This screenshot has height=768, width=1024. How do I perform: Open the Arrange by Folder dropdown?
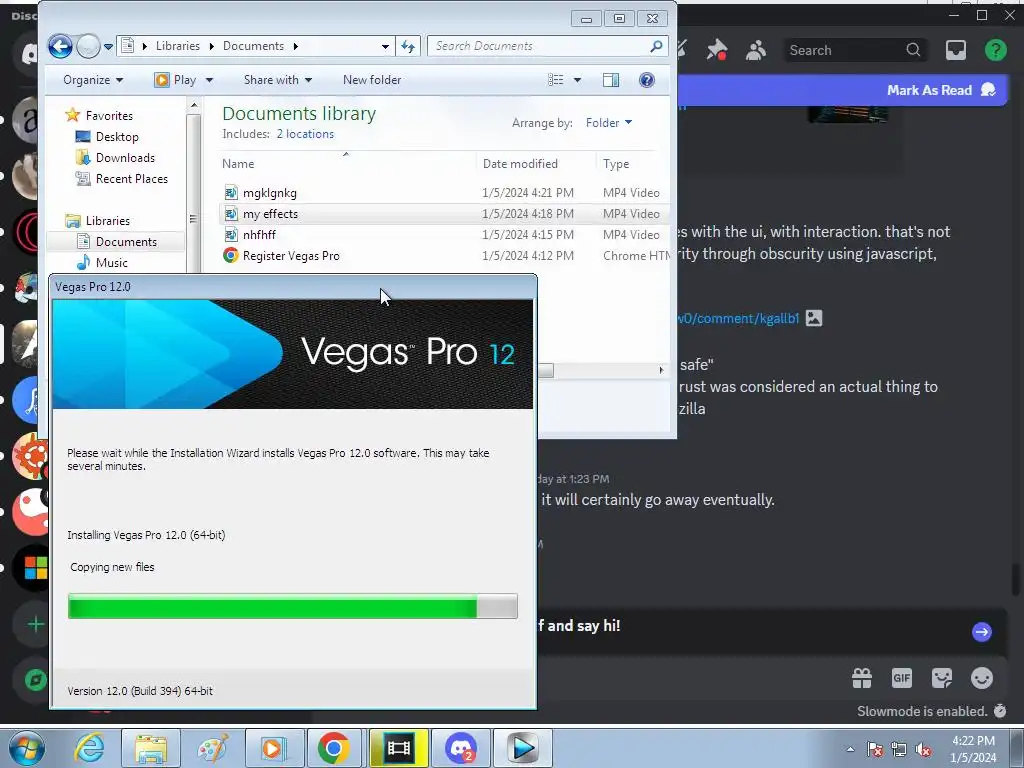click(x=609, y=123)
